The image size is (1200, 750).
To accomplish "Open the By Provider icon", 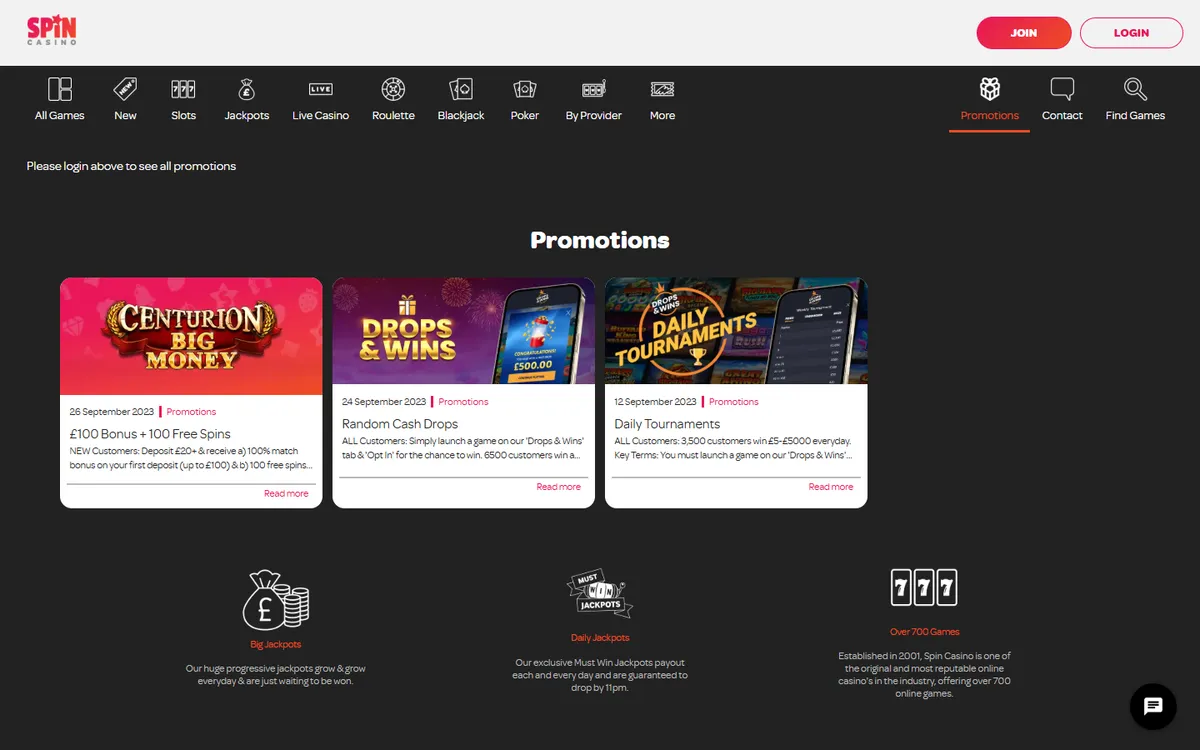I will pos(594,89).
